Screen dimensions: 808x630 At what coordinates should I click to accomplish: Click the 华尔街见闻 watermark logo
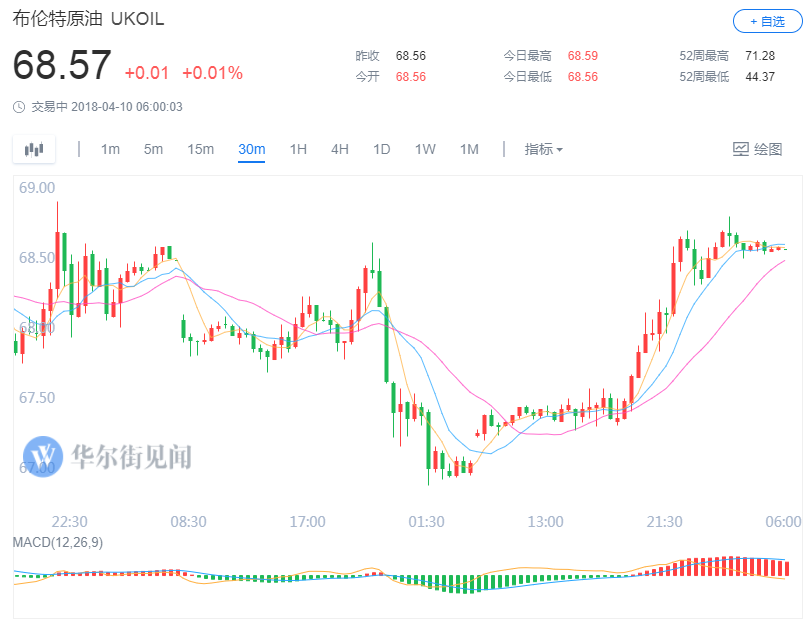(x=108, y=456)
